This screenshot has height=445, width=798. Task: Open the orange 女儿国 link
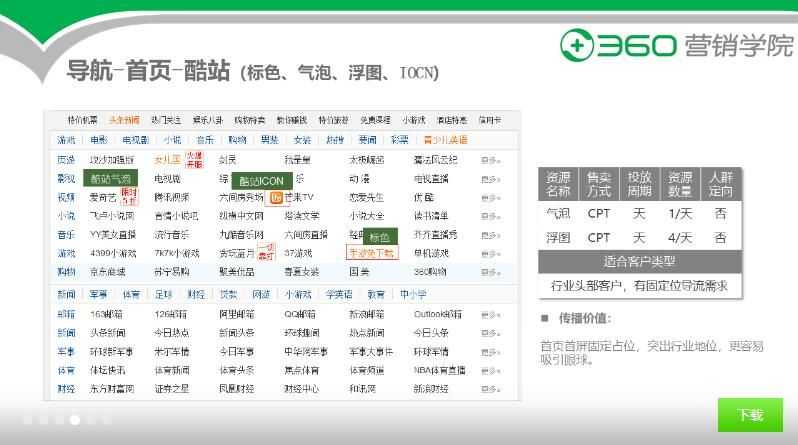167,160
